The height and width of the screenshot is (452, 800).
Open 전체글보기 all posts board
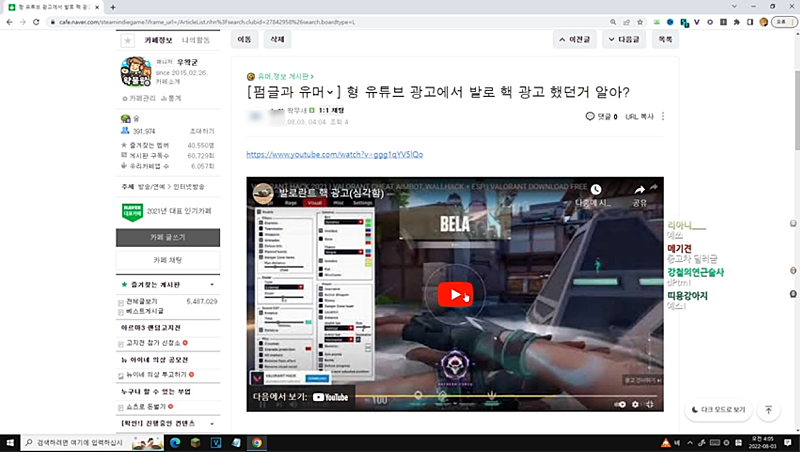tap(142, 301)
